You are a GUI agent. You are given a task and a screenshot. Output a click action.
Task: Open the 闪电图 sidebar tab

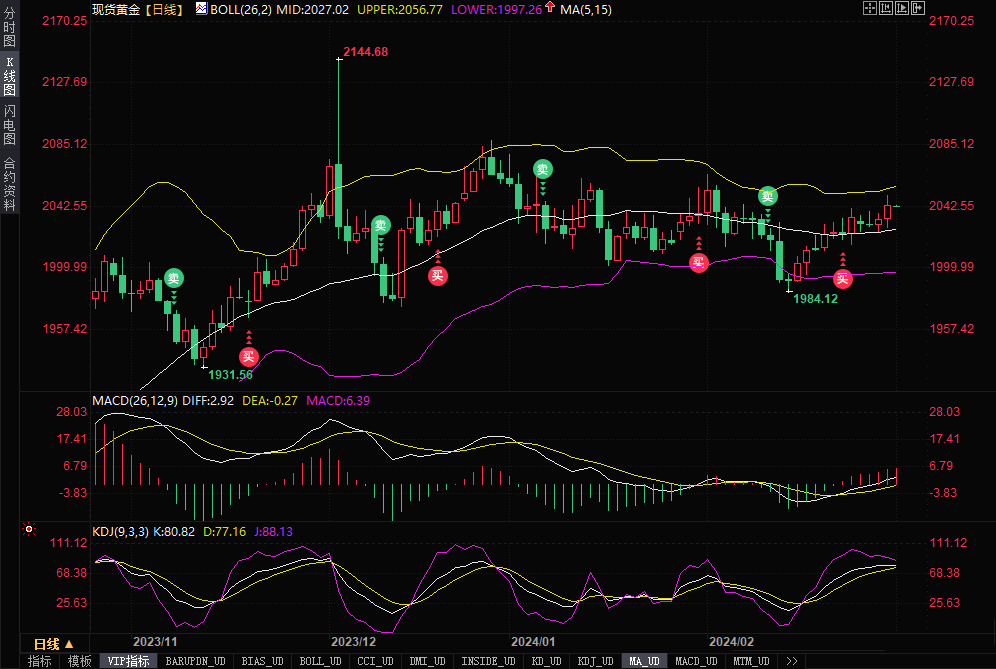click(9, 125)
